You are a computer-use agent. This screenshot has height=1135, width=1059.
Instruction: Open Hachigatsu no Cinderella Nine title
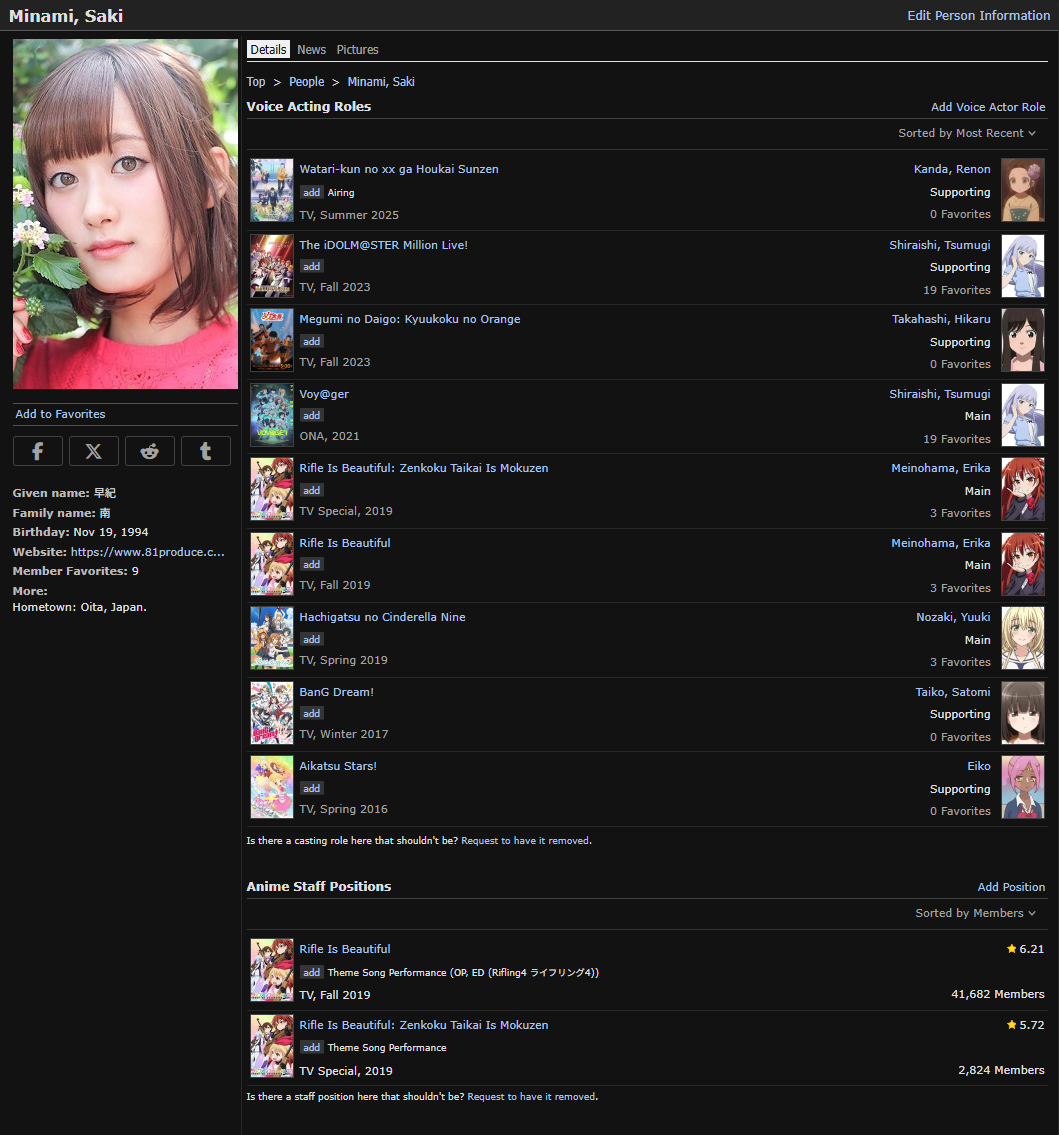pyautogui.click(x=382, y=617)
